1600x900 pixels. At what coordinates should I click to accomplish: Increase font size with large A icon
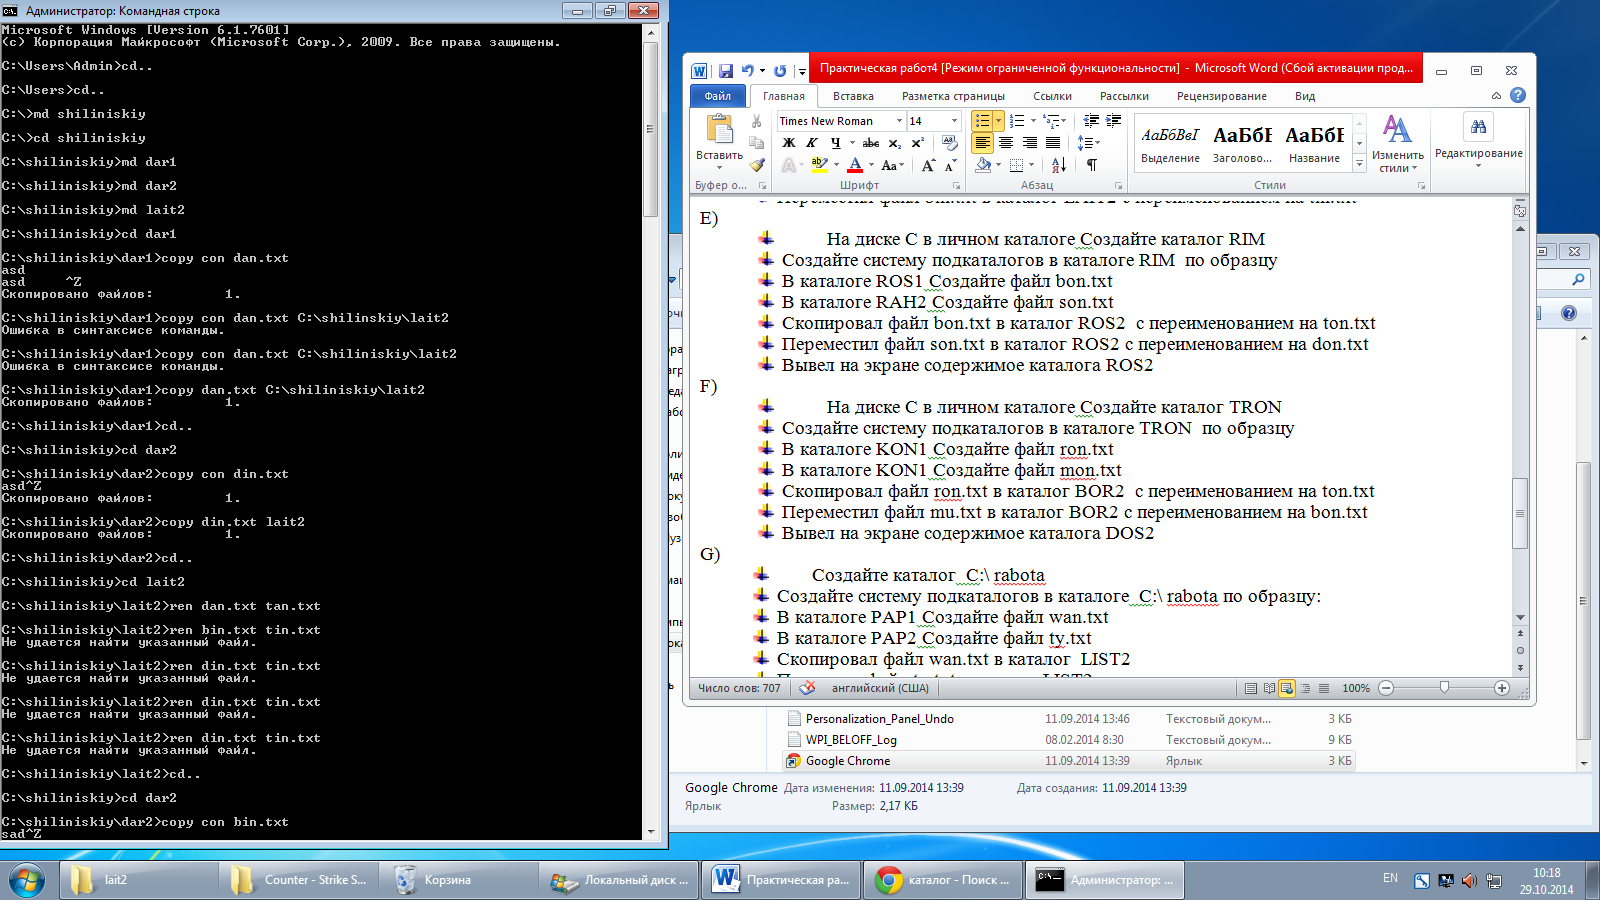[928, 165]
